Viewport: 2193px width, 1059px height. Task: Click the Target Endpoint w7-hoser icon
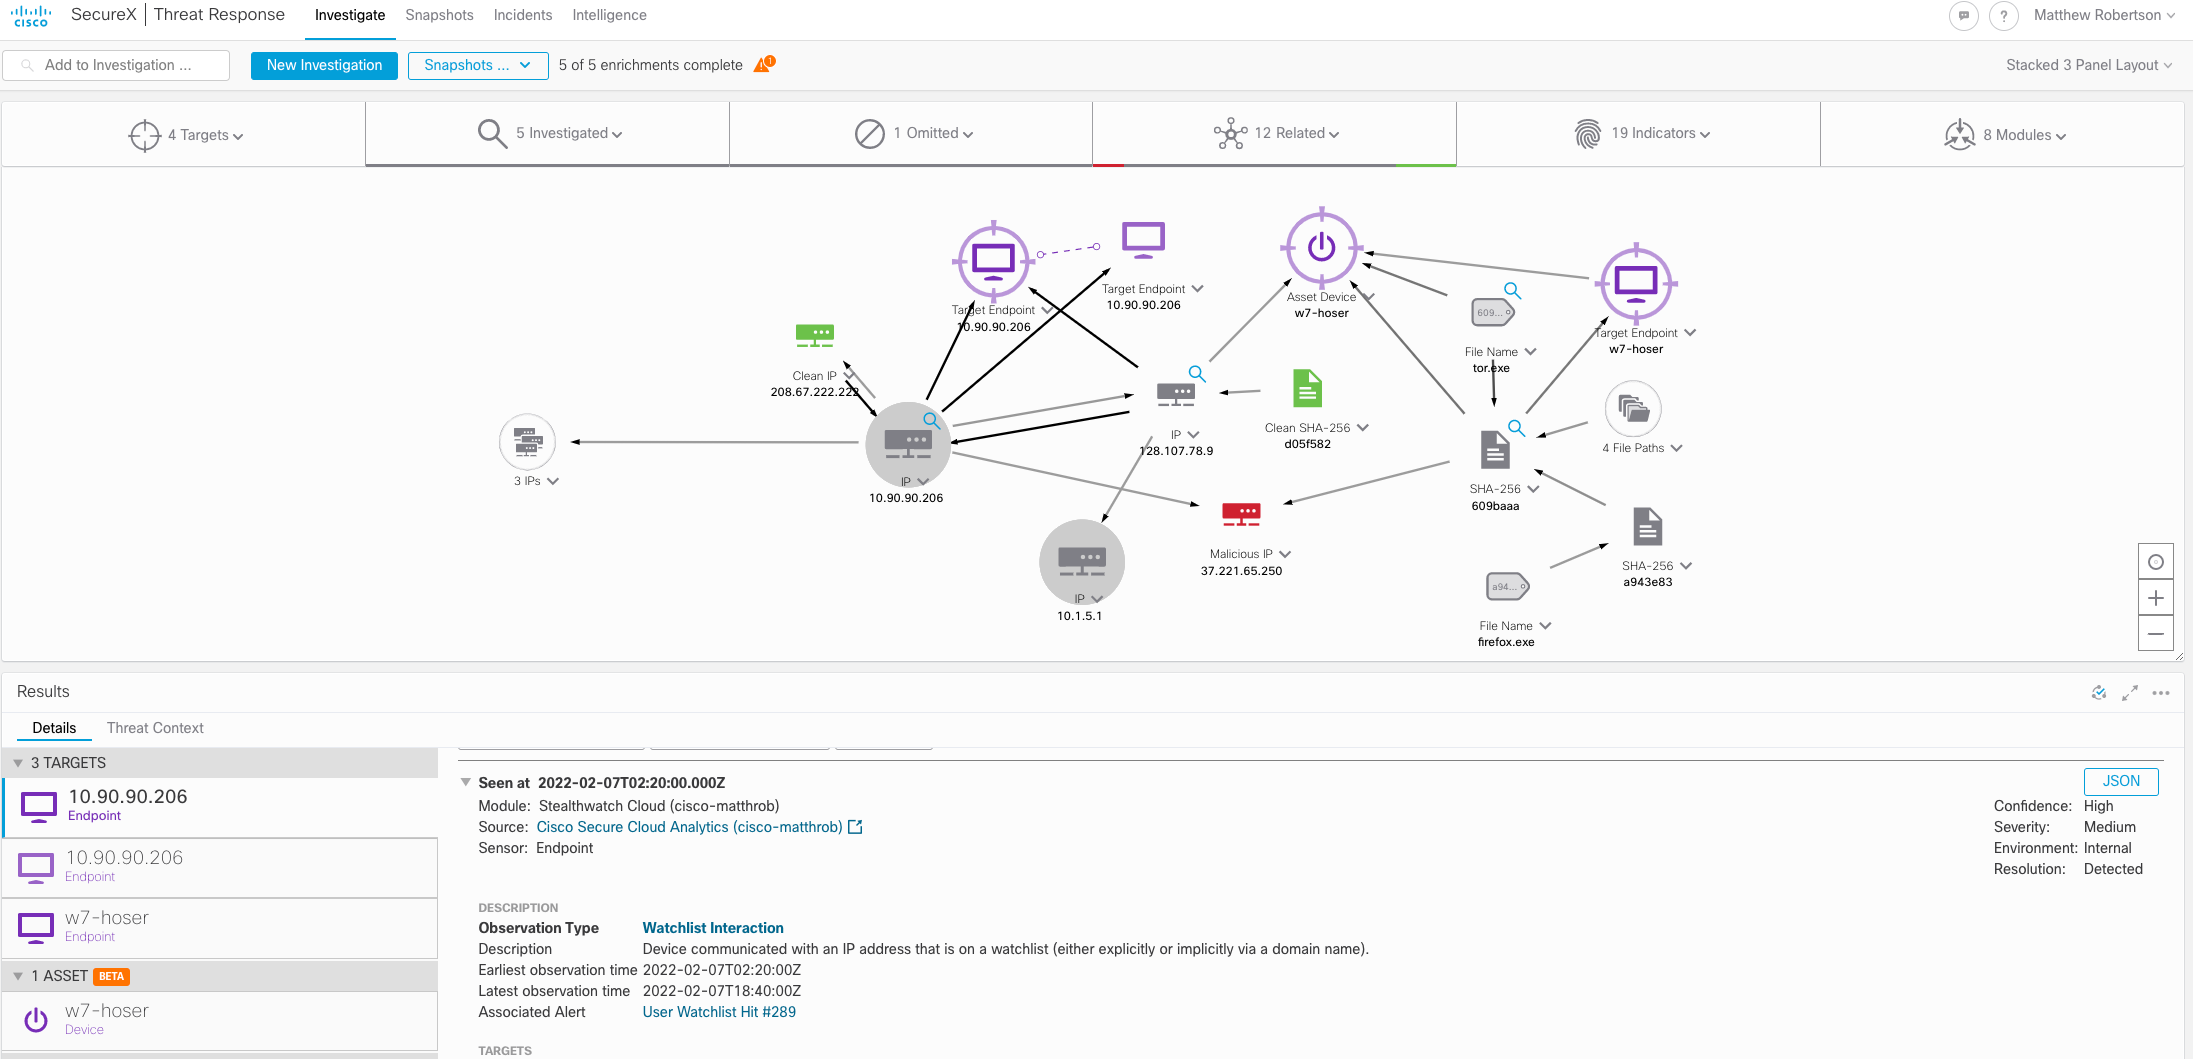(x=1637, y=285)
